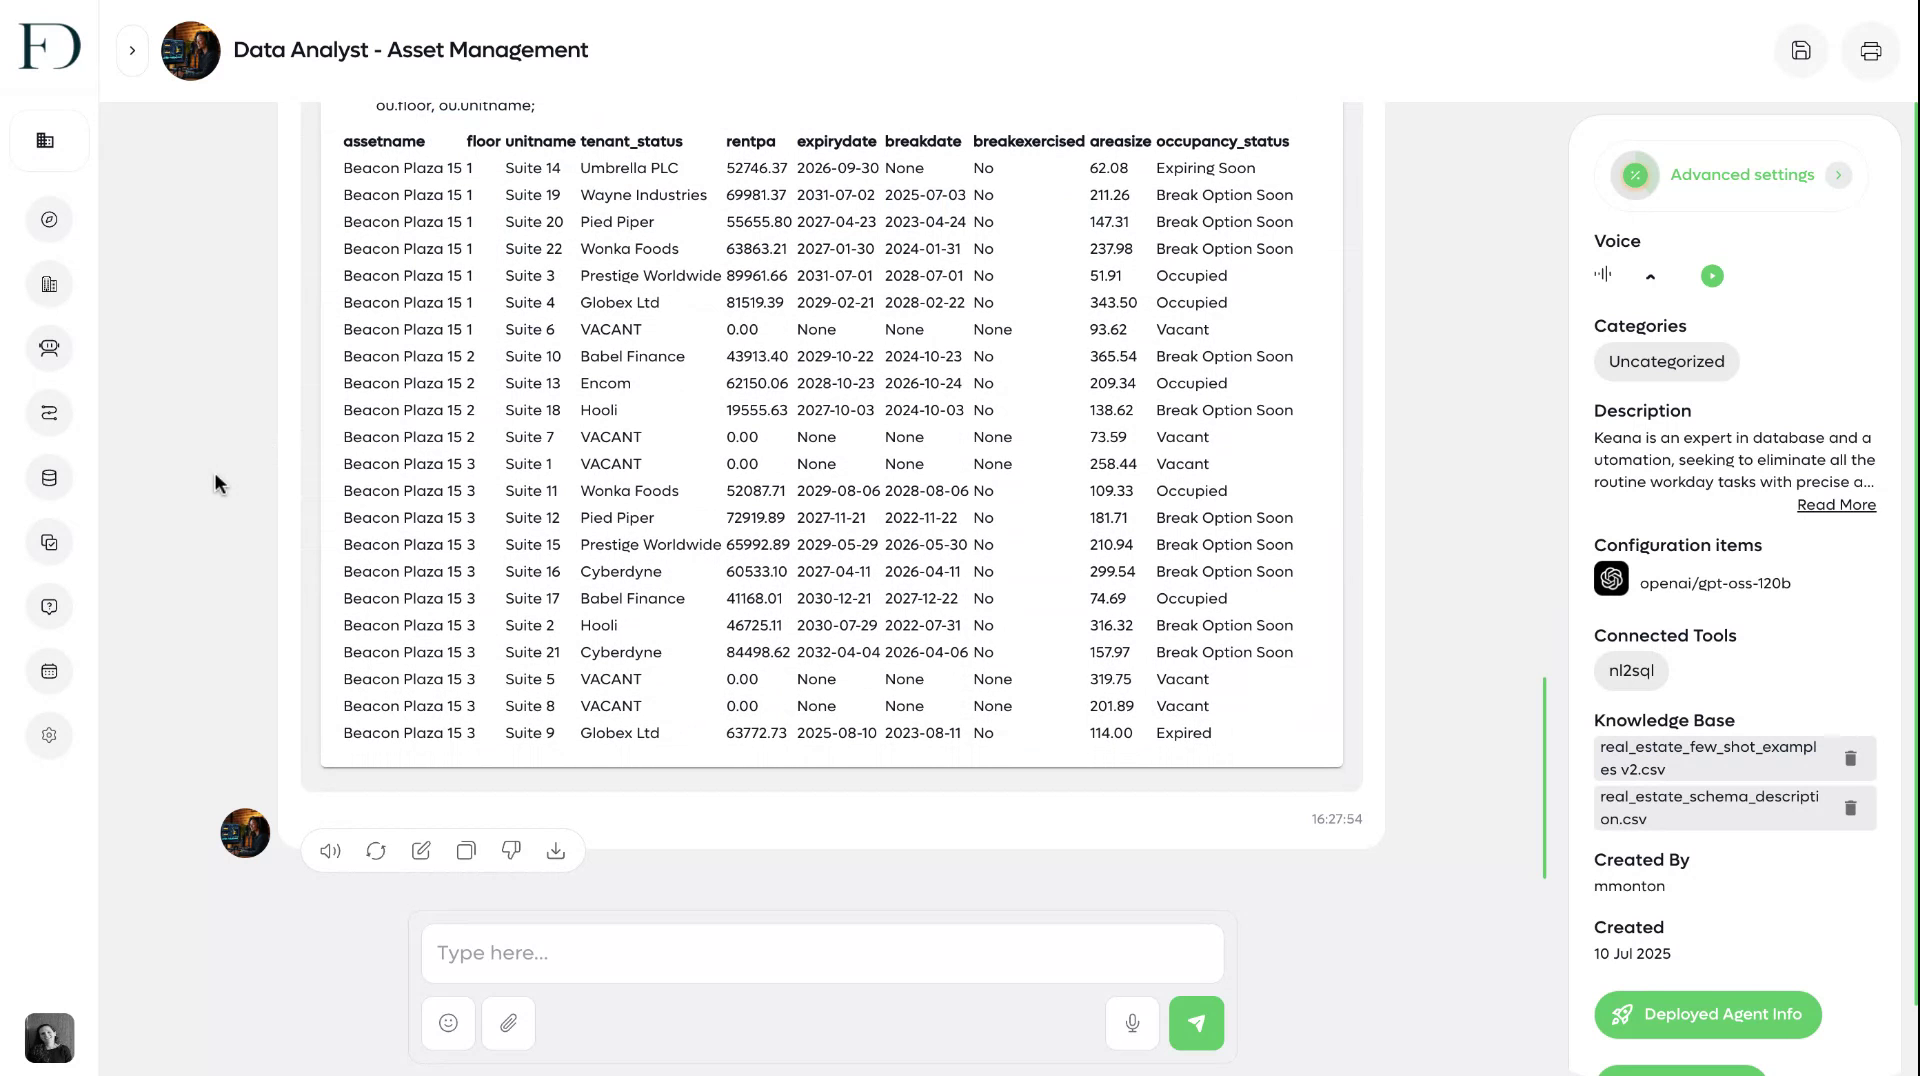Click the FD logo in the sidebar
This screenshot has width=1920, height=1076.
pos(49,47)
